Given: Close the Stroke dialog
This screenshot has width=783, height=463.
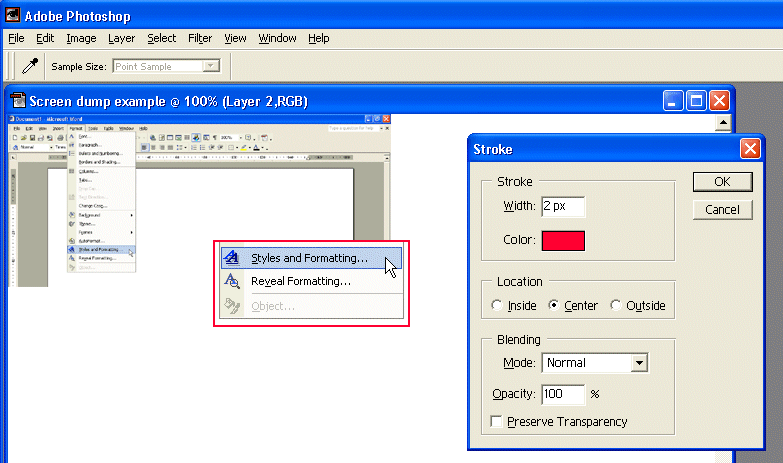Looking at the screenshot, I should pyautogui.click(x=750, y=149).
